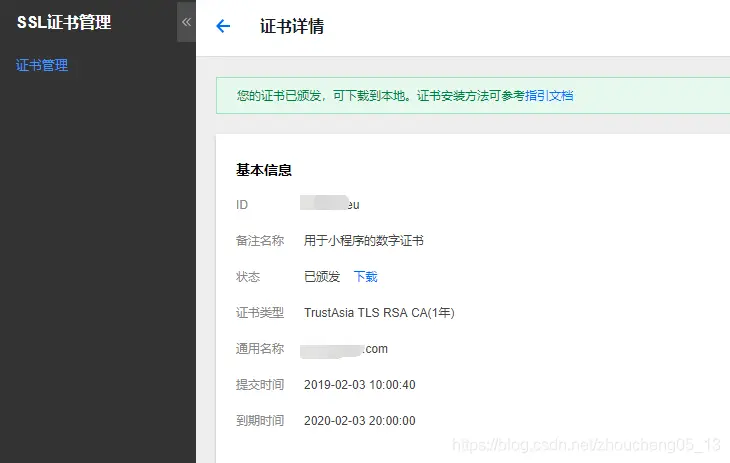
Task: Click the TrustAsia TLS RSA CA(1年) value
Action: (379, 313)
